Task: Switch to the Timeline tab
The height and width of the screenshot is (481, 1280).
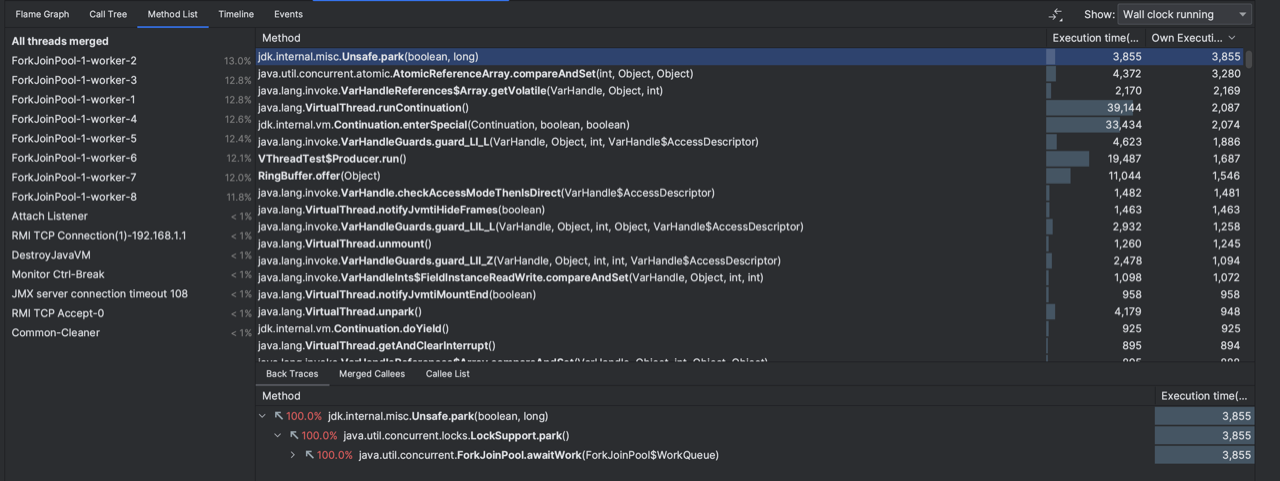Action: click(x=236, y=14)
